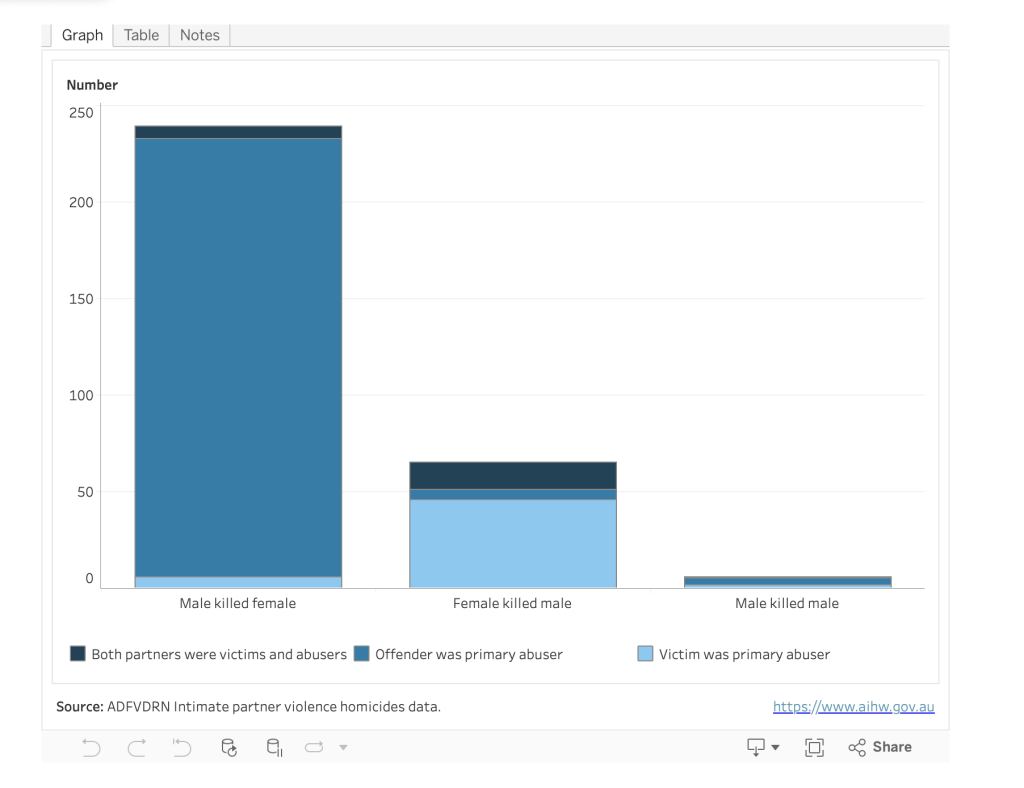1024x788 pixels.
Task: Open the Download icon menu
Action: (x=763, y=747)
